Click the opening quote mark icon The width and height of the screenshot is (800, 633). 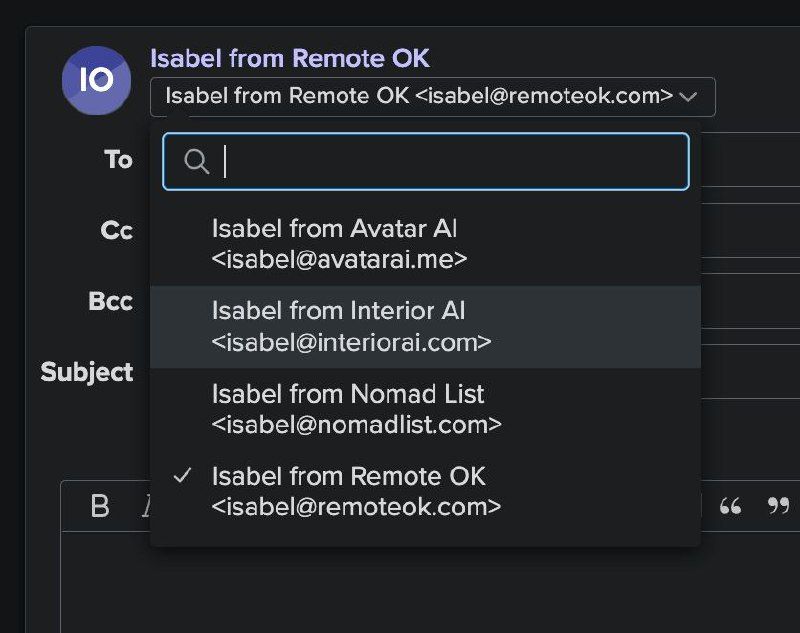[730, 507]
